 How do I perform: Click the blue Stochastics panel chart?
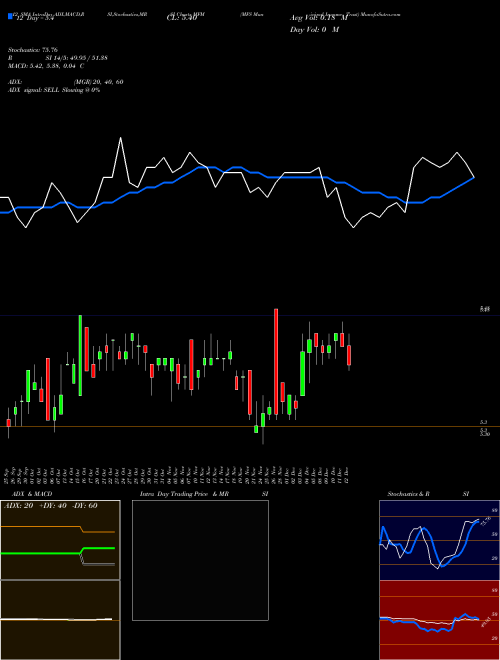[x=439, y=540]
